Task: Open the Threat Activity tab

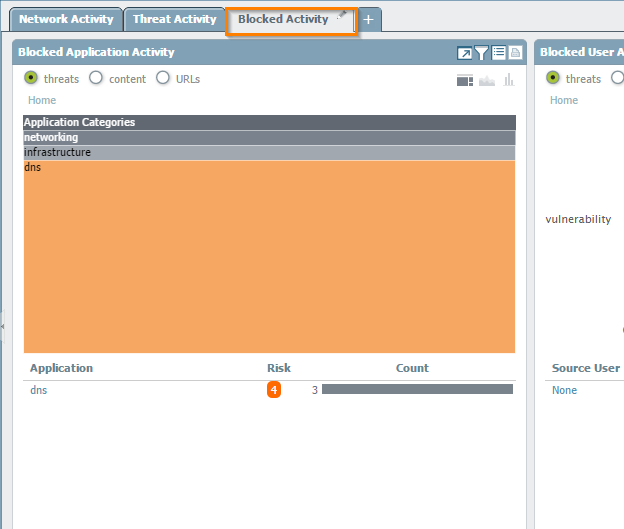Action: pyautogui.click(x=175, y=19)
